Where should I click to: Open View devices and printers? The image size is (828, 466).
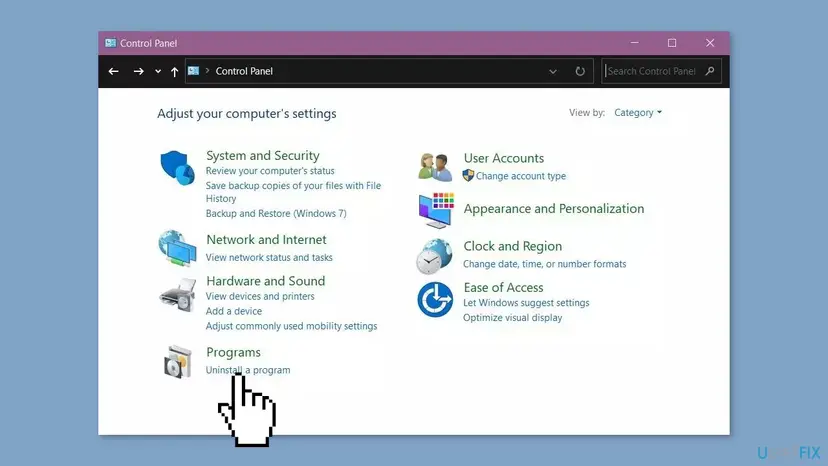[260, 296]
